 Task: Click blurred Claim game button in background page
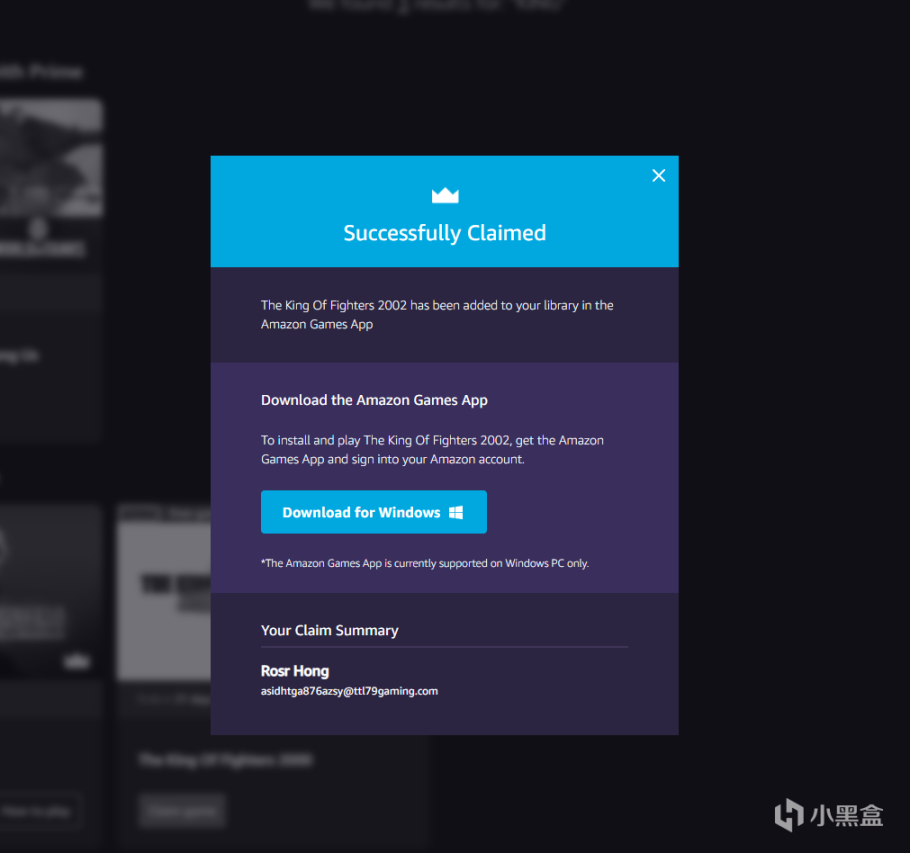point(182,810)
